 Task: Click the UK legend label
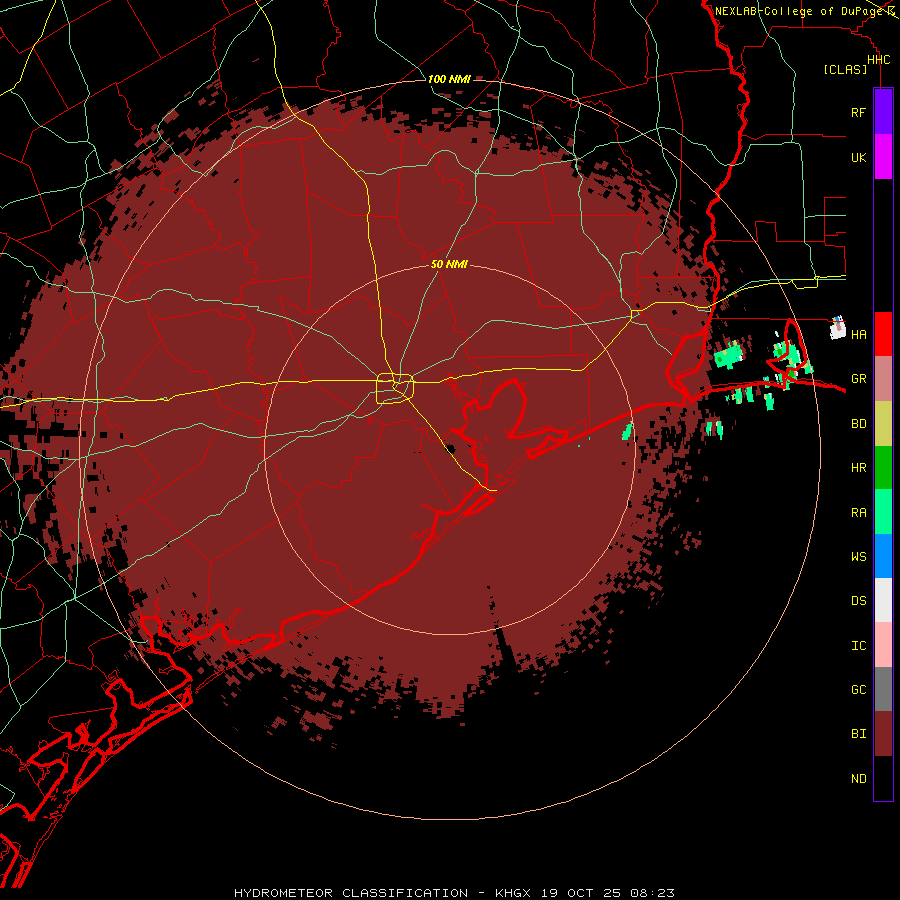tap(858, 157)
